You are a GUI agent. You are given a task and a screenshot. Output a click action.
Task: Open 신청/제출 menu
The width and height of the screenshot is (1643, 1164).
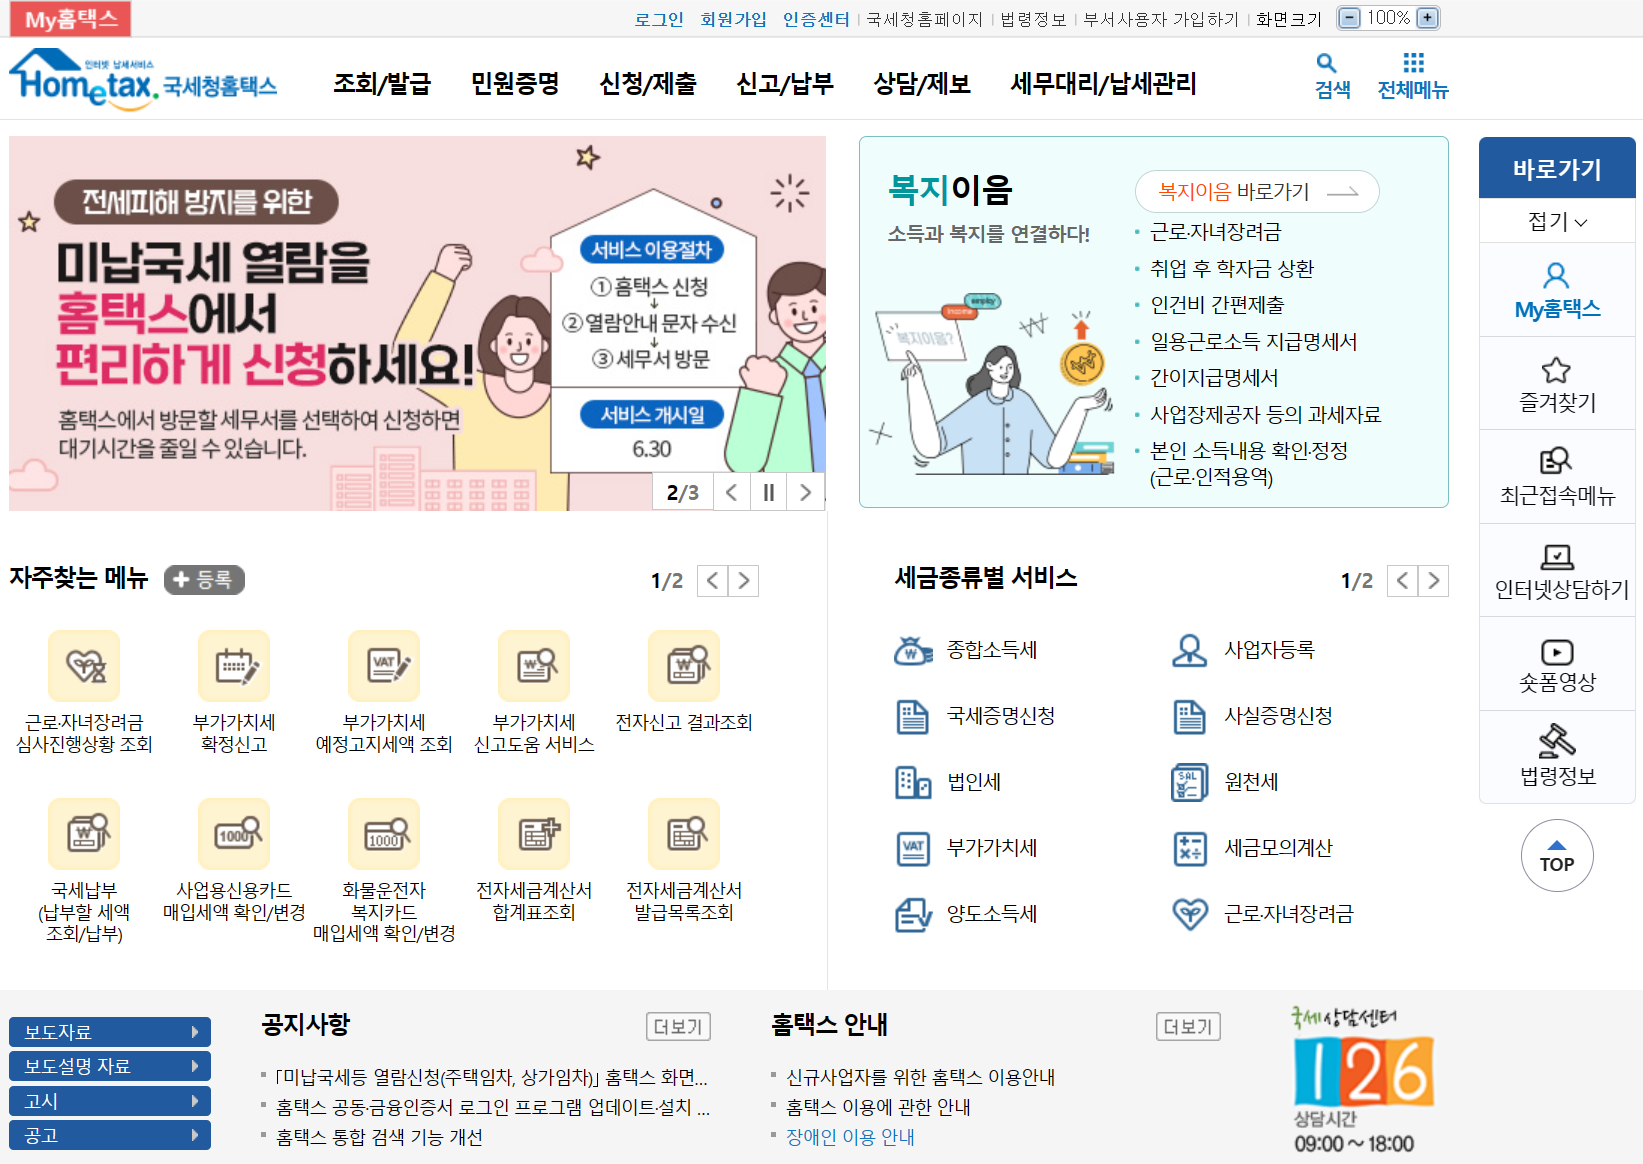[647, 84]
